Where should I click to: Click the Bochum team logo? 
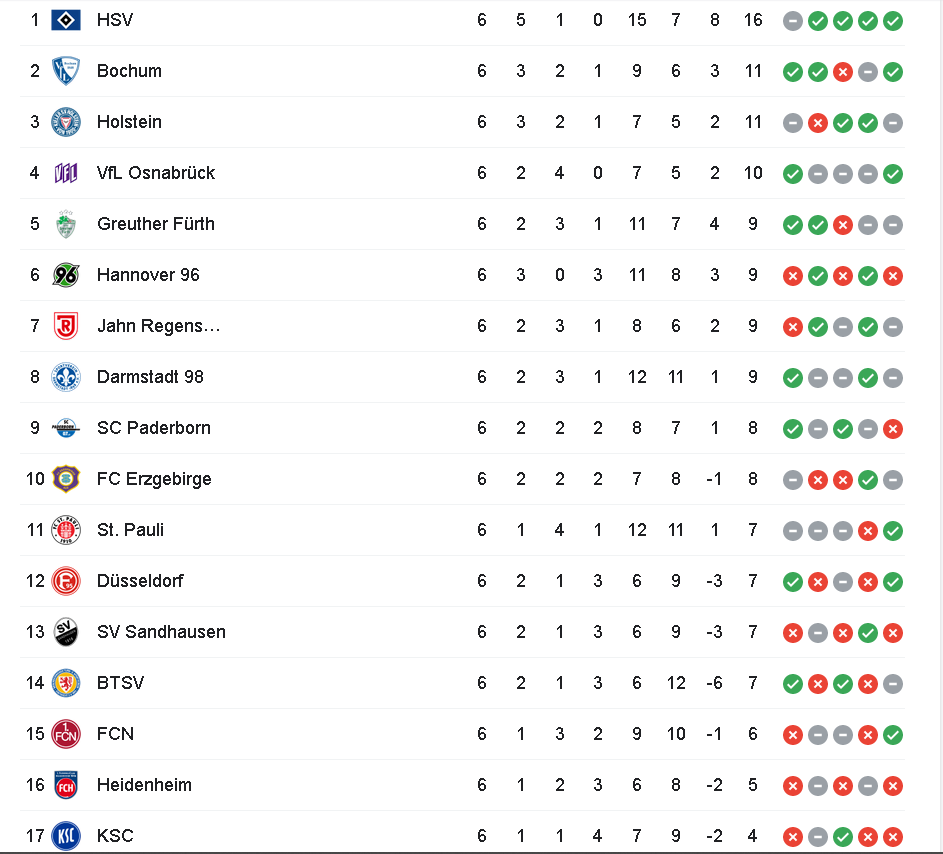(66, 71)
